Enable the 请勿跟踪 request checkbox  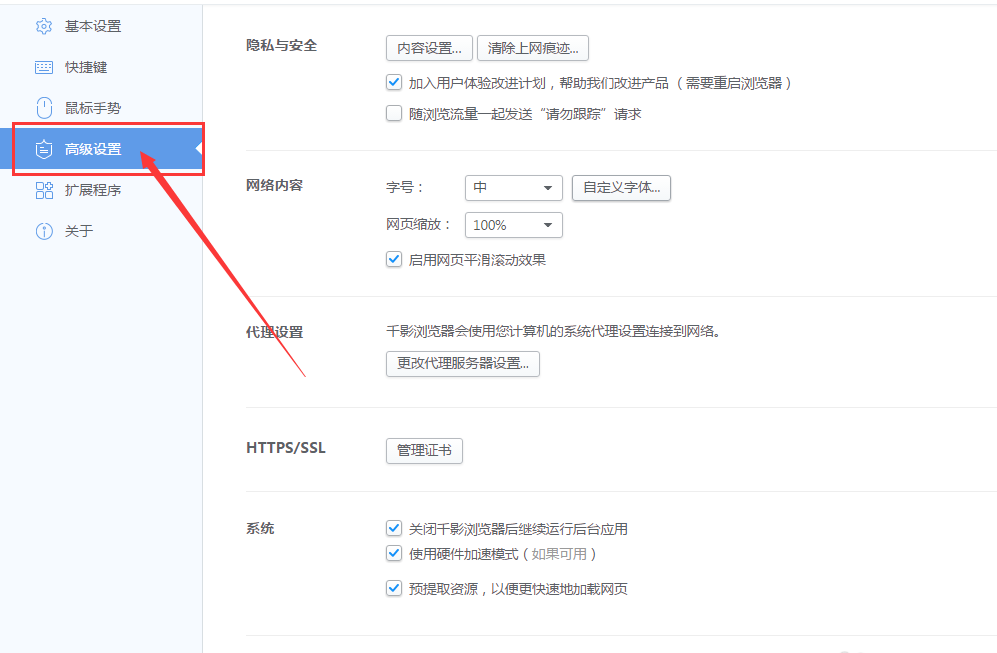coord(394,113)
